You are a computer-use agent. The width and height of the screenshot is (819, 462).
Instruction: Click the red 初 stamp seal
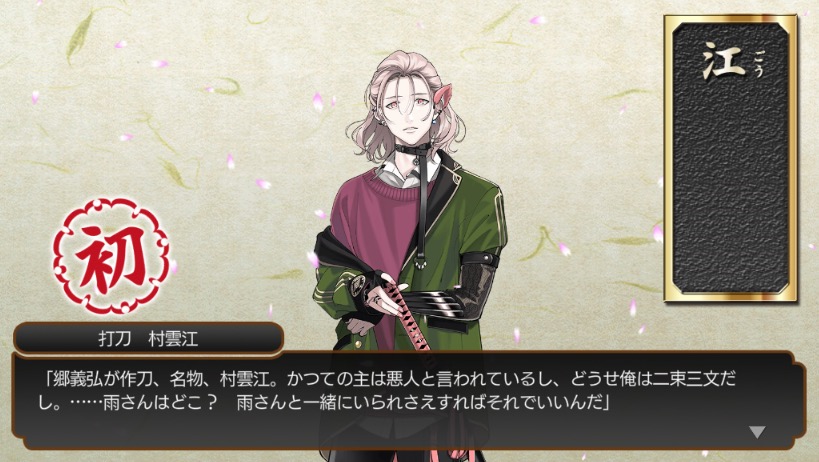111,256
